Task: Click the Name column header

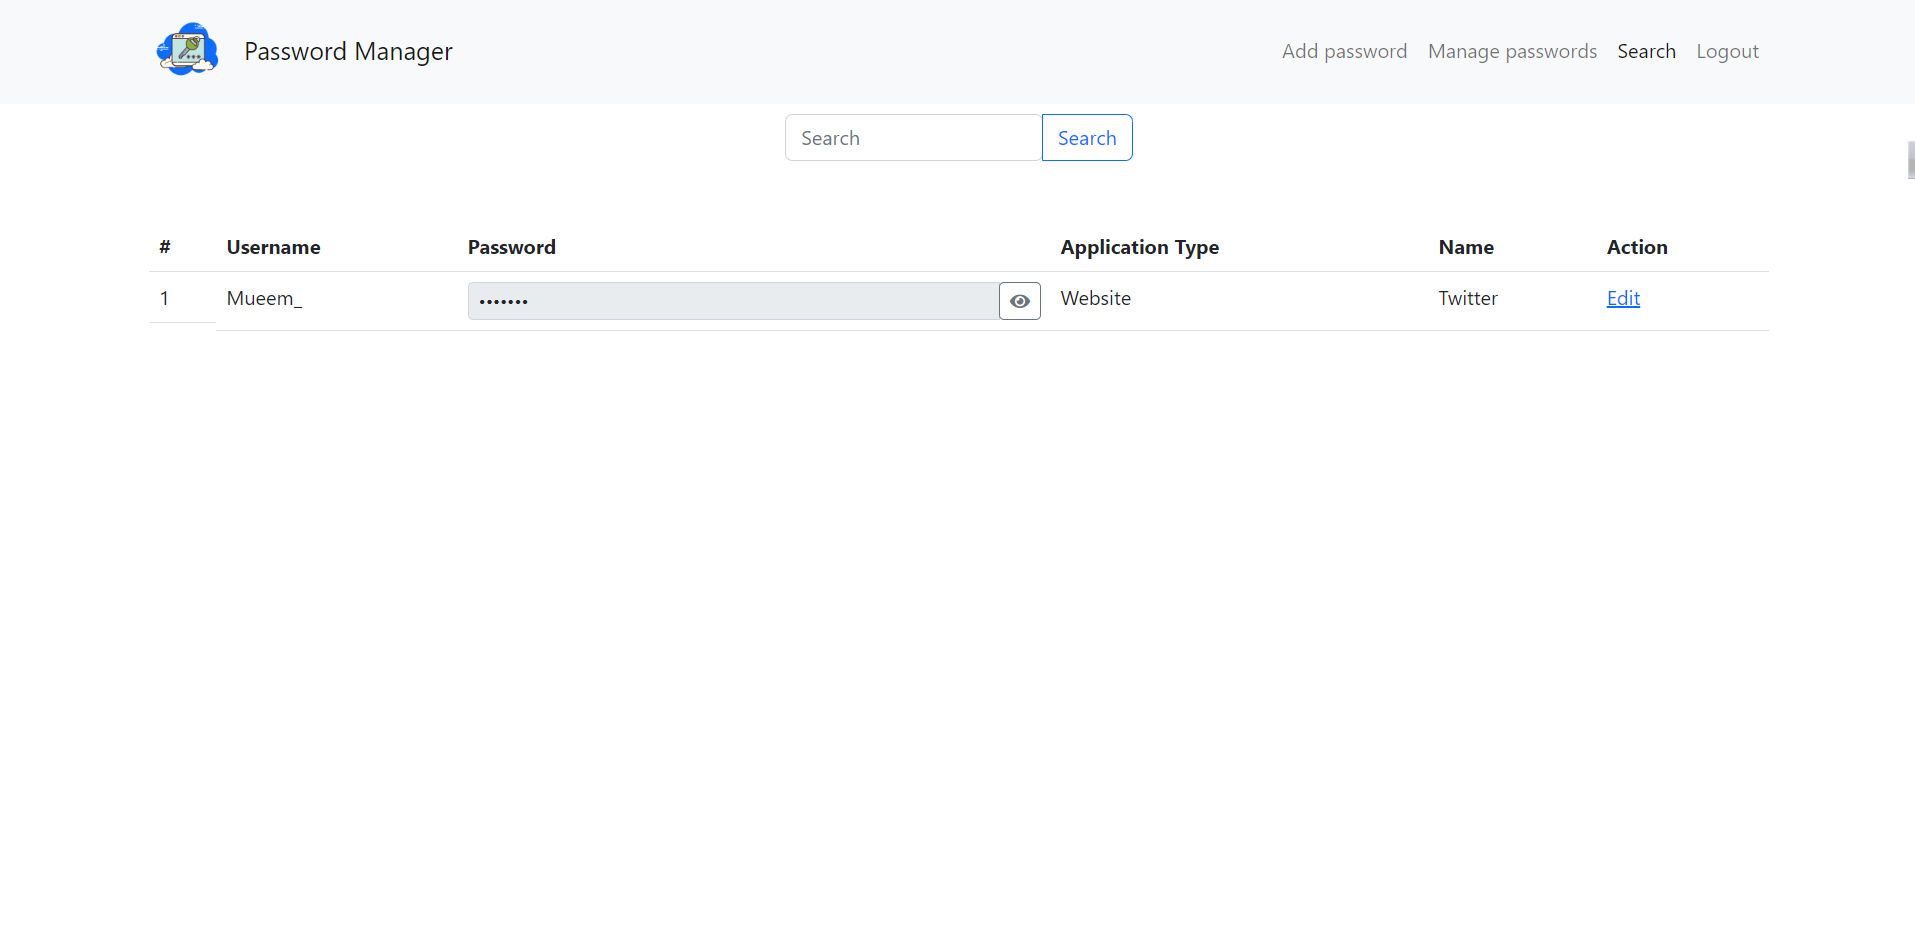Action: click(x=1465, y=247)
